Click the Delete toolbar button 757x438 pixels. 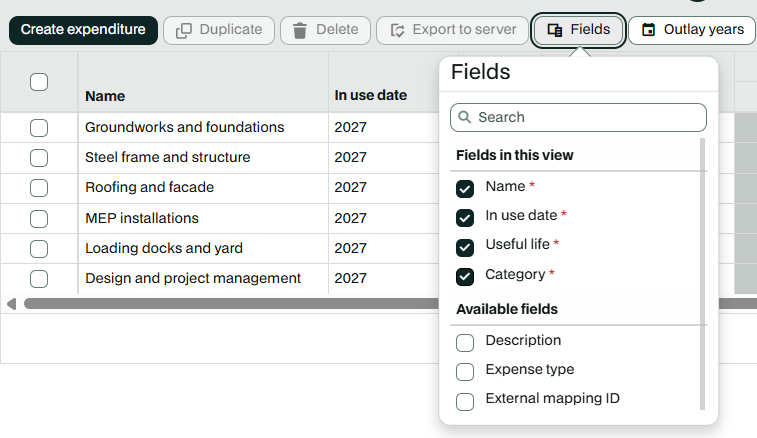pos(325,30)
